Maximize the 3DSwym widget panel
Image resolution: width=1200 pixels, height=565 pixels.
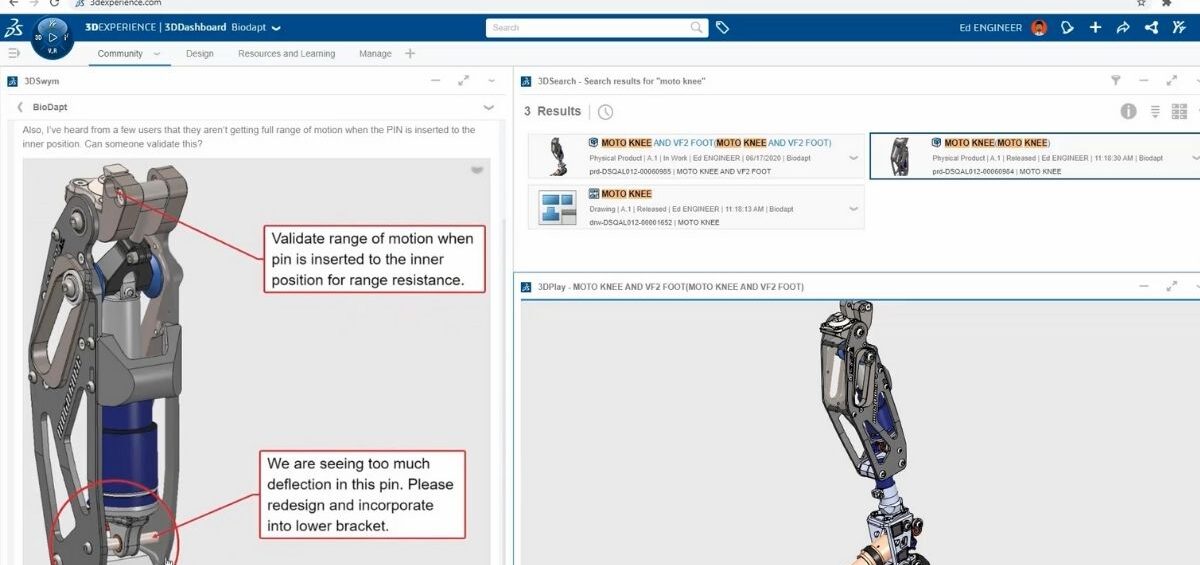463,81
